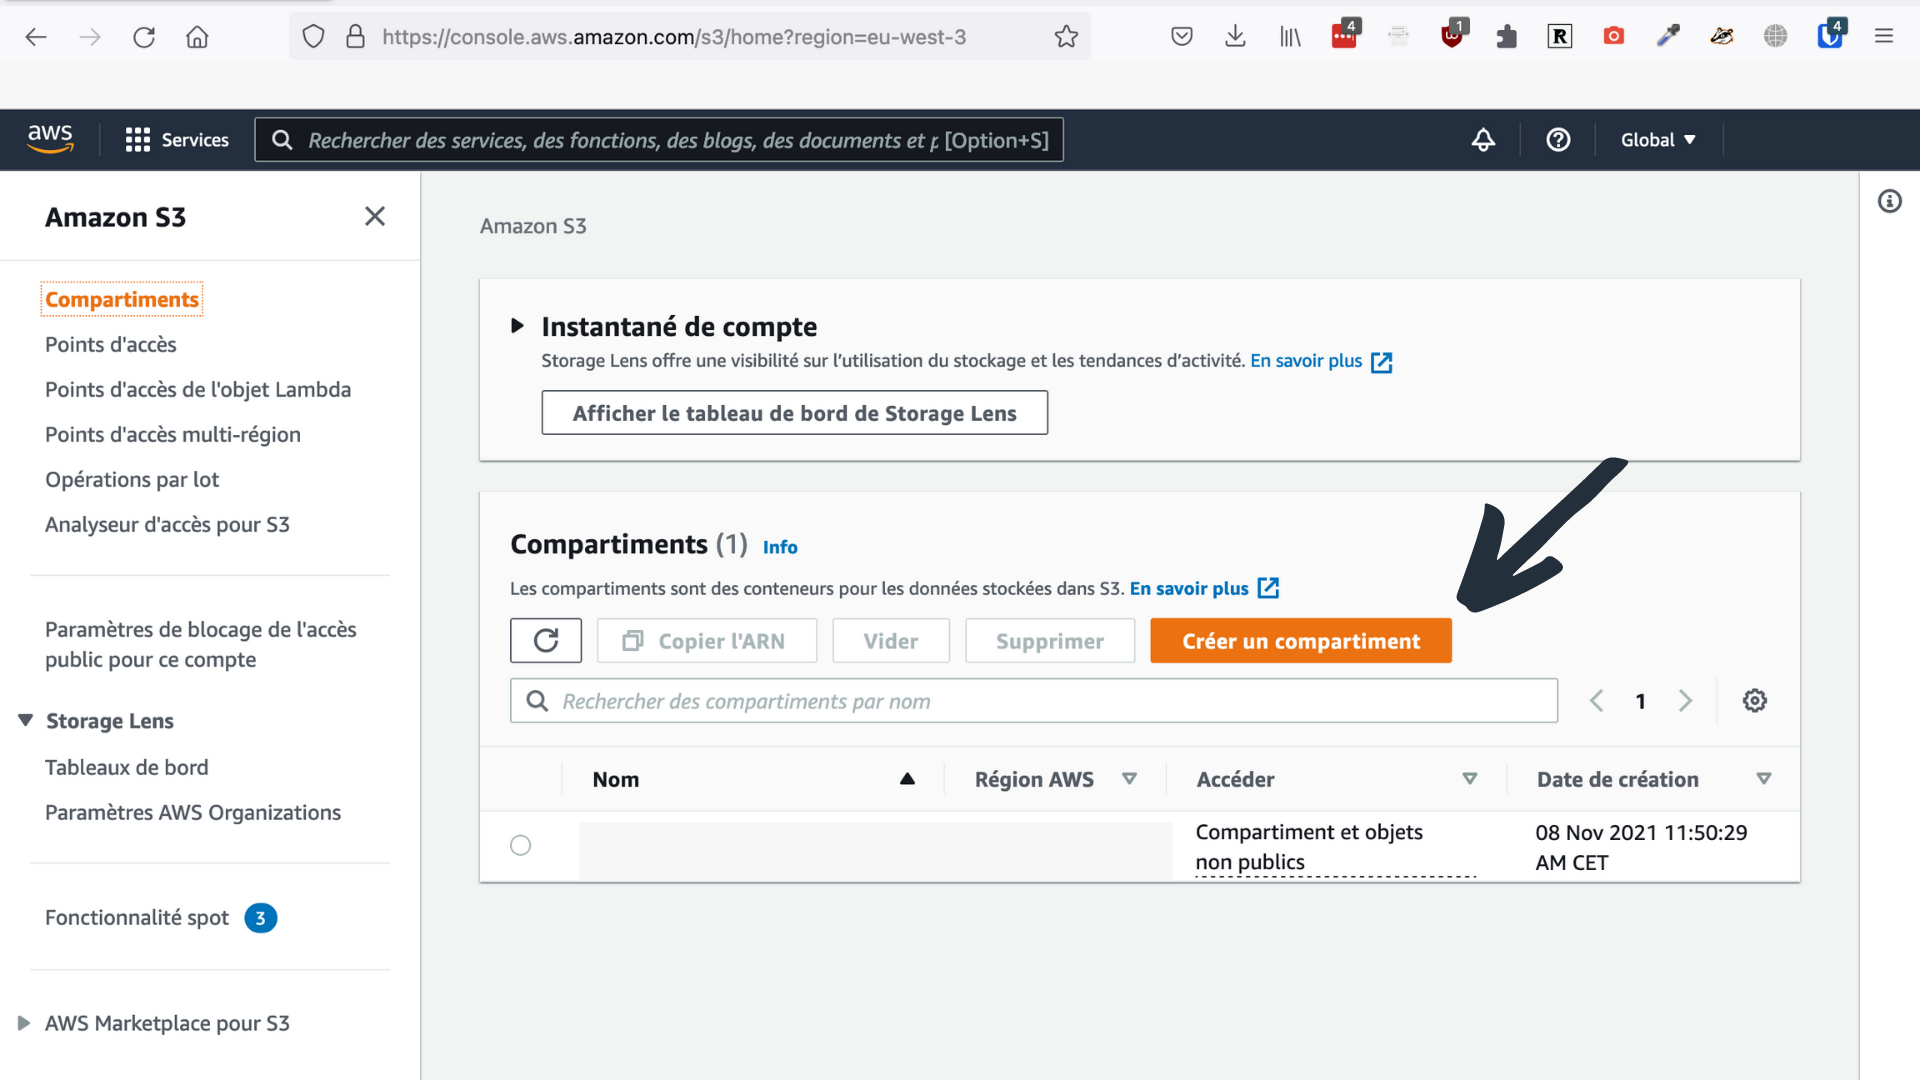Open the compartiments preferences gear
The height and width of the screenshot is (1080, 1920).
[x=1755, y=700]
